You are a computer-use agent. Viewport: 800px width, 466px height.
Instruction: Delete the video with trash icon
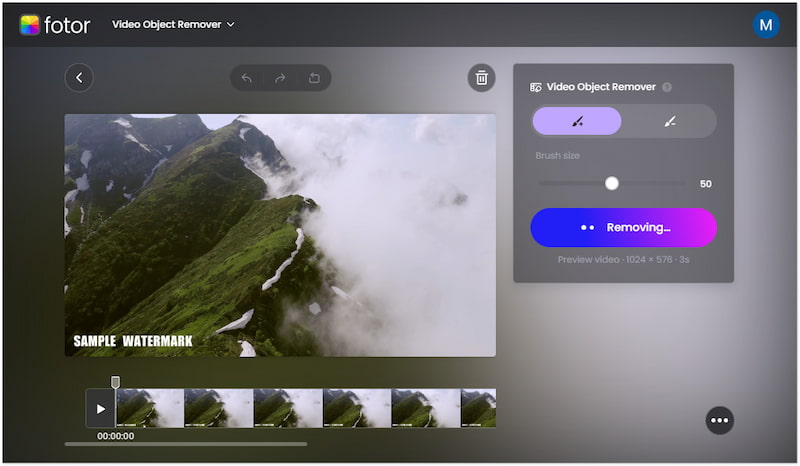pos(481,78)
